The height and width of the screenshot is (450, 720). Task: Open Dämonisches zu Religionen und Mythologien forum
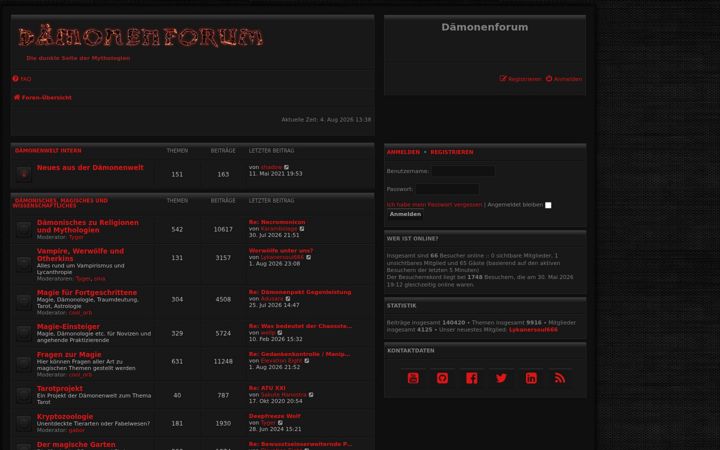pos(88,226)
